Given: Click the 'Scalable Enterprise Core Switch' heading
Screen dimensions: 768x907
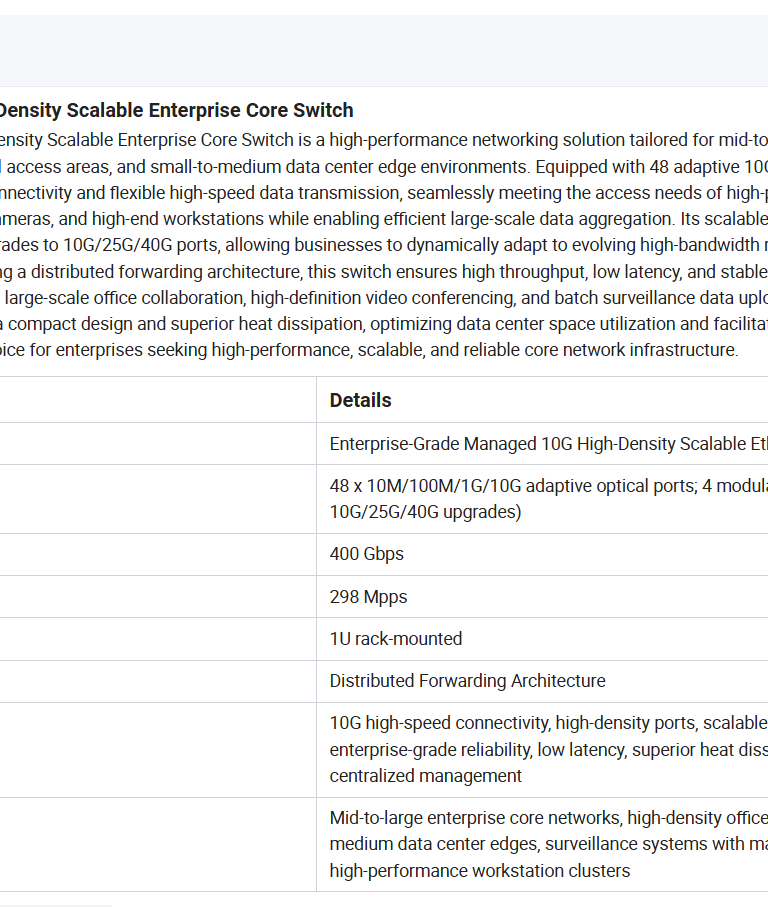Looking at the screenshot, I should click(177, 110).
